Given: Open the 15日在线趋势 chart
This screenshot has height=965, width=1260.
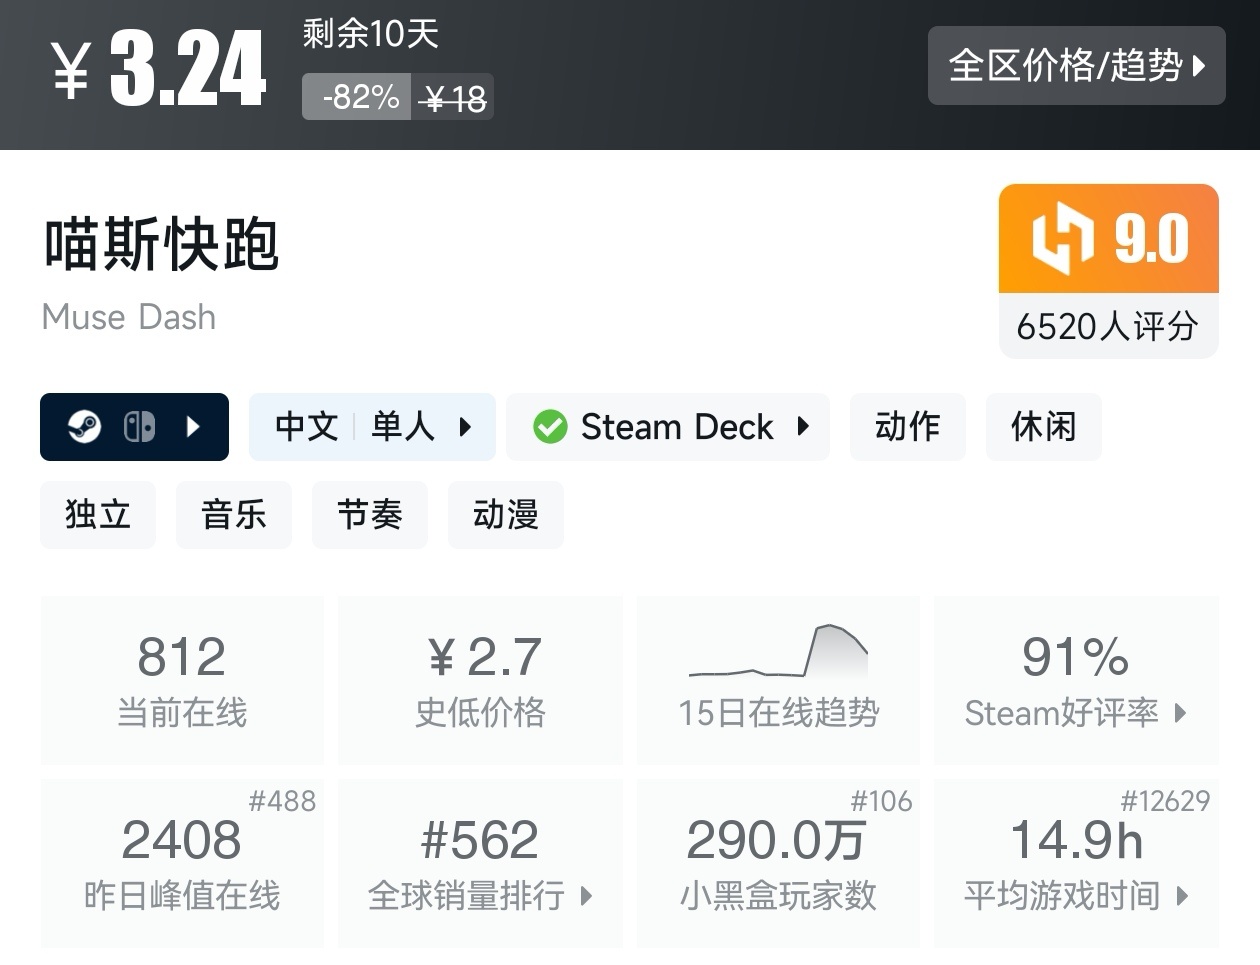Looking at the screenshot, I should tap(778, 680).
